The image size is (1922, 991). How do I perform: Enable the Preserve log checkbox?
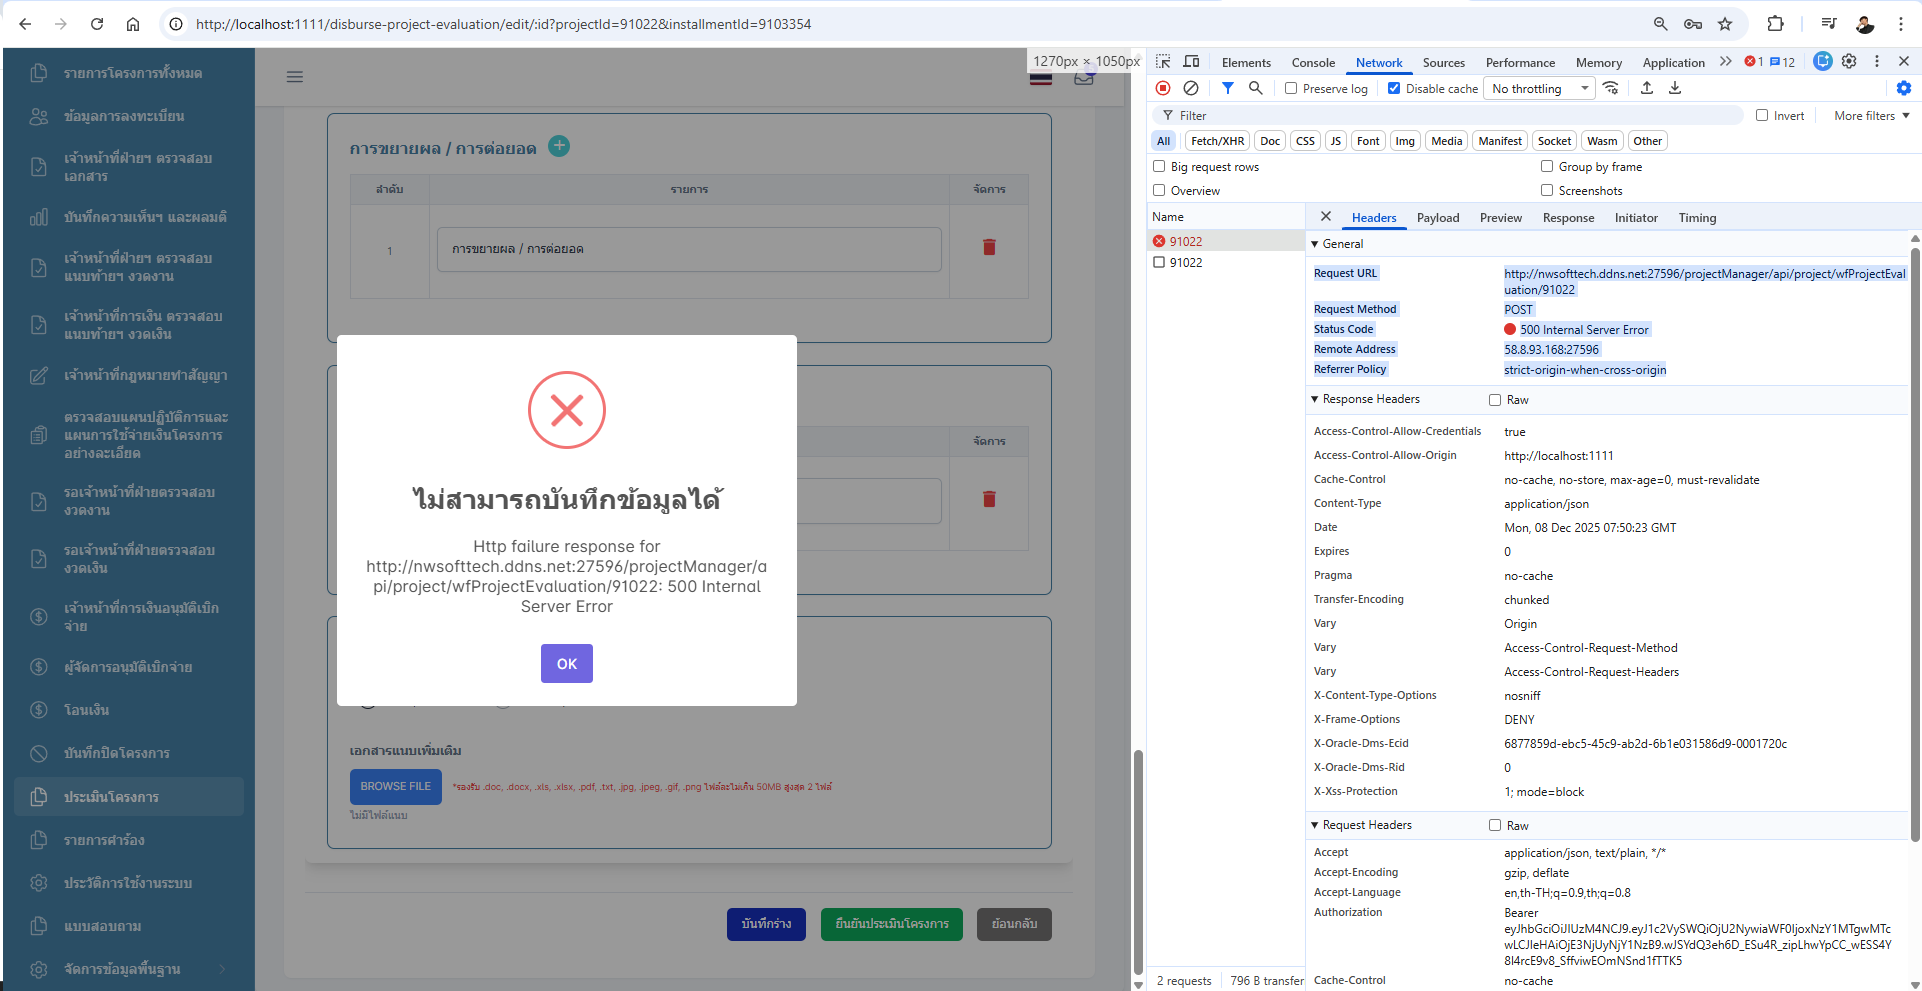pyautogui.click(x=1291, y=89)
